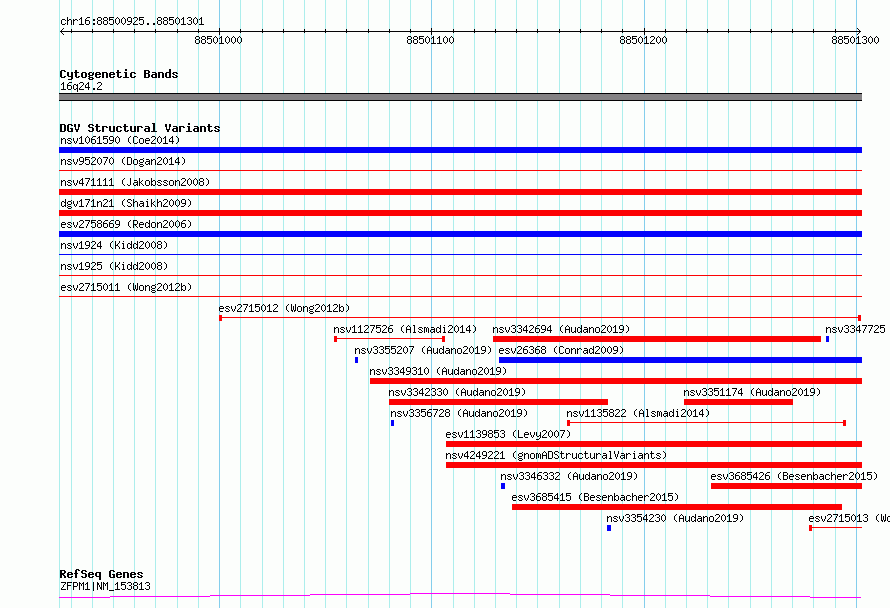Screen dimensions: 890x608
Task: Click the dgv171n21 (Shaikh2009) label
Action: (126, 203)
